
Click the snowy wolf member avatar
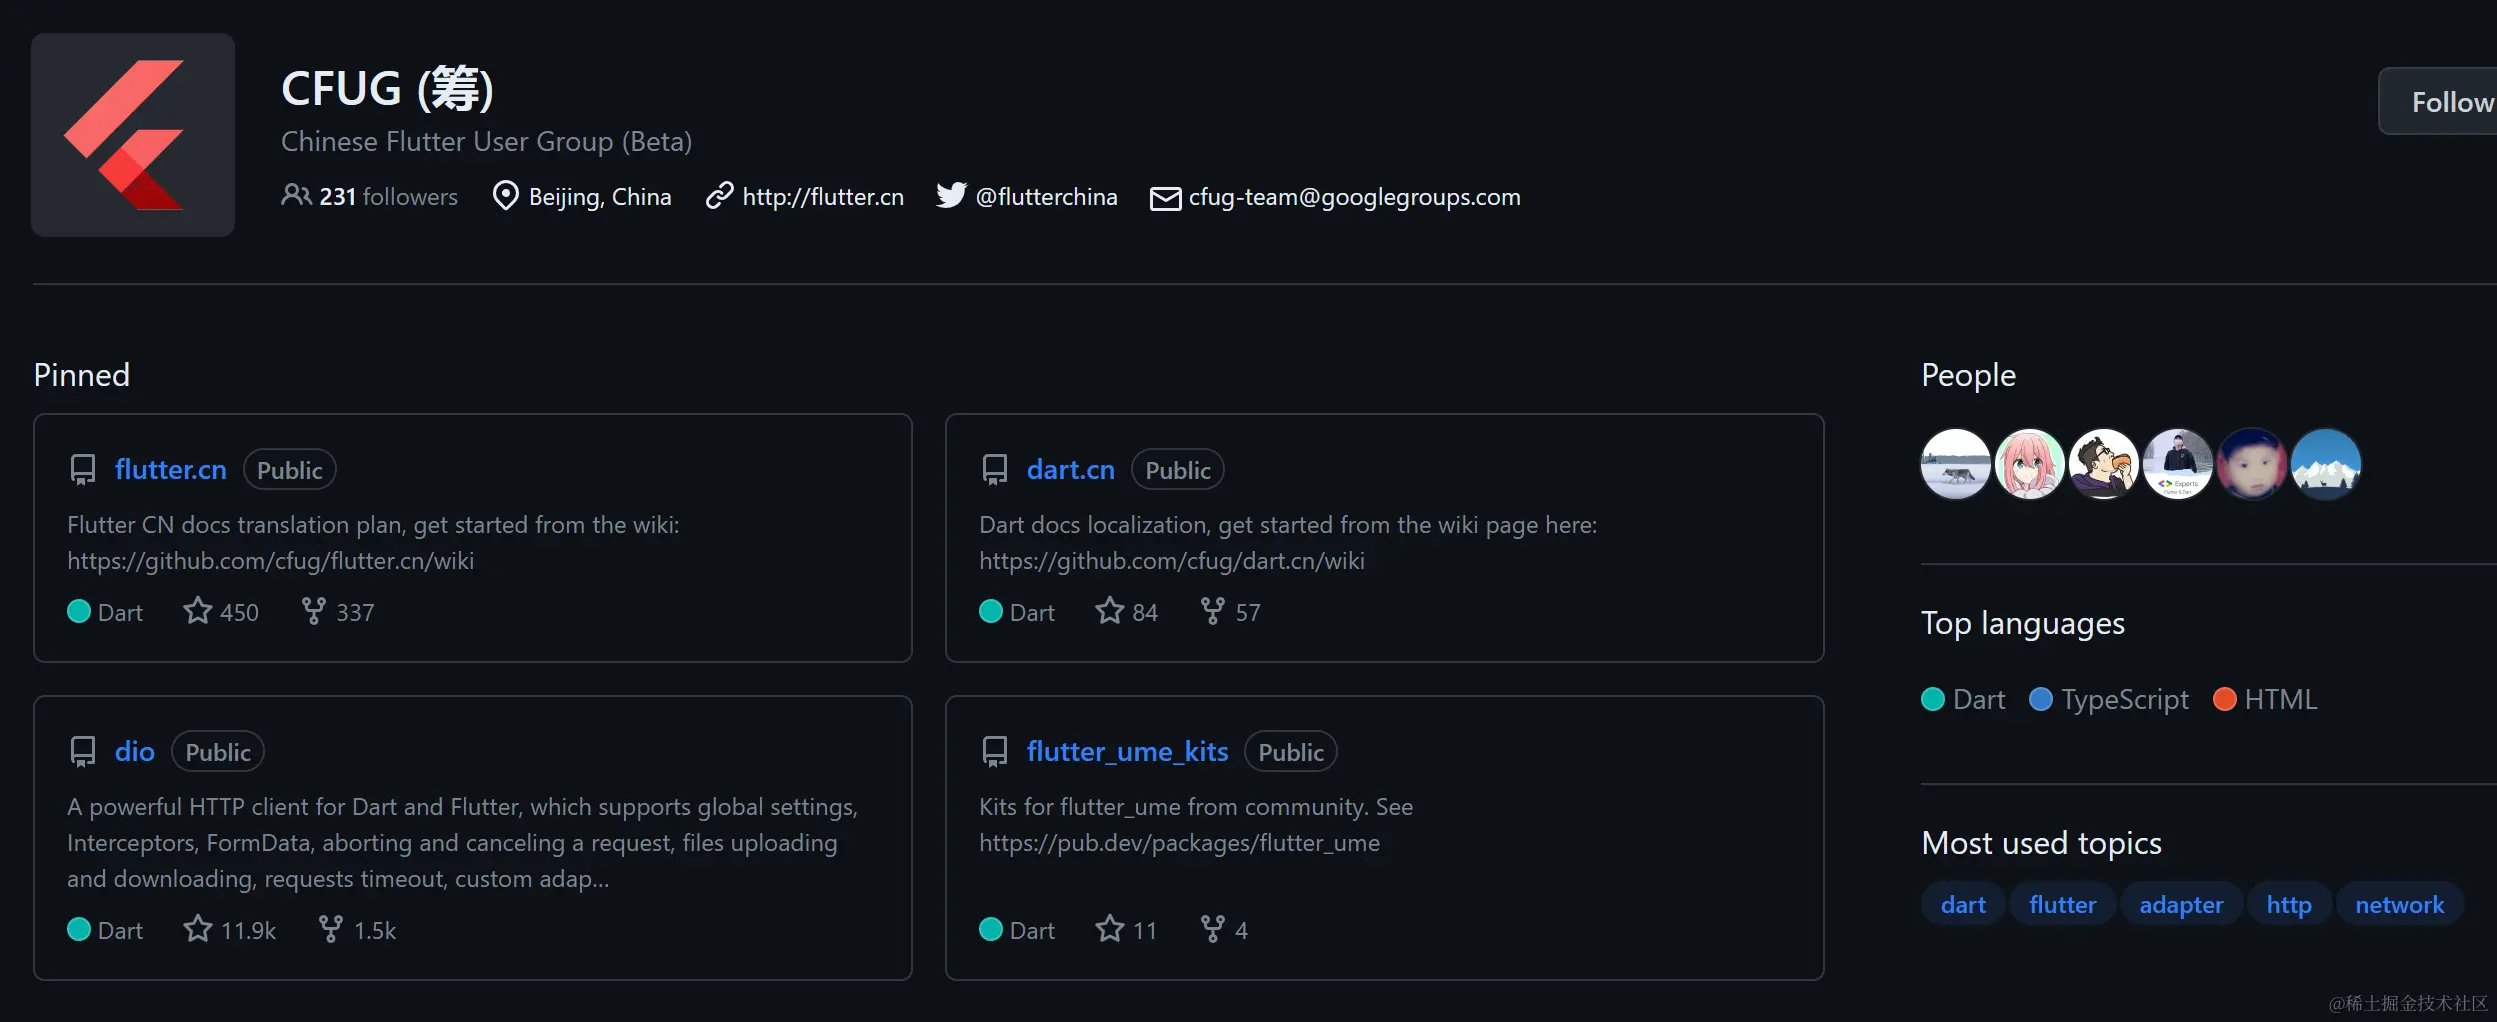pyautogui.click(x=1956, y=464)
